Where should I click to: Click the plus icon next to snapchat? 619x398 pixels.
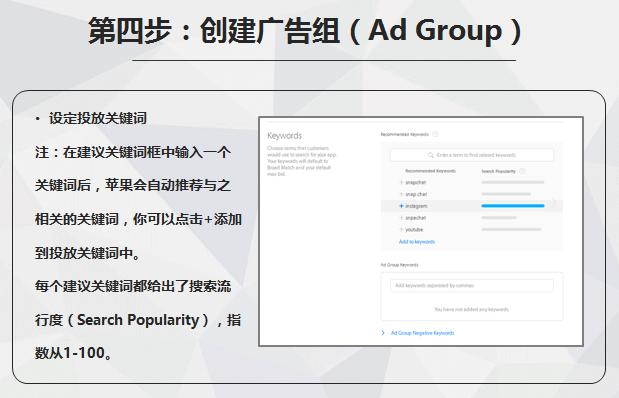pos(401,182)
